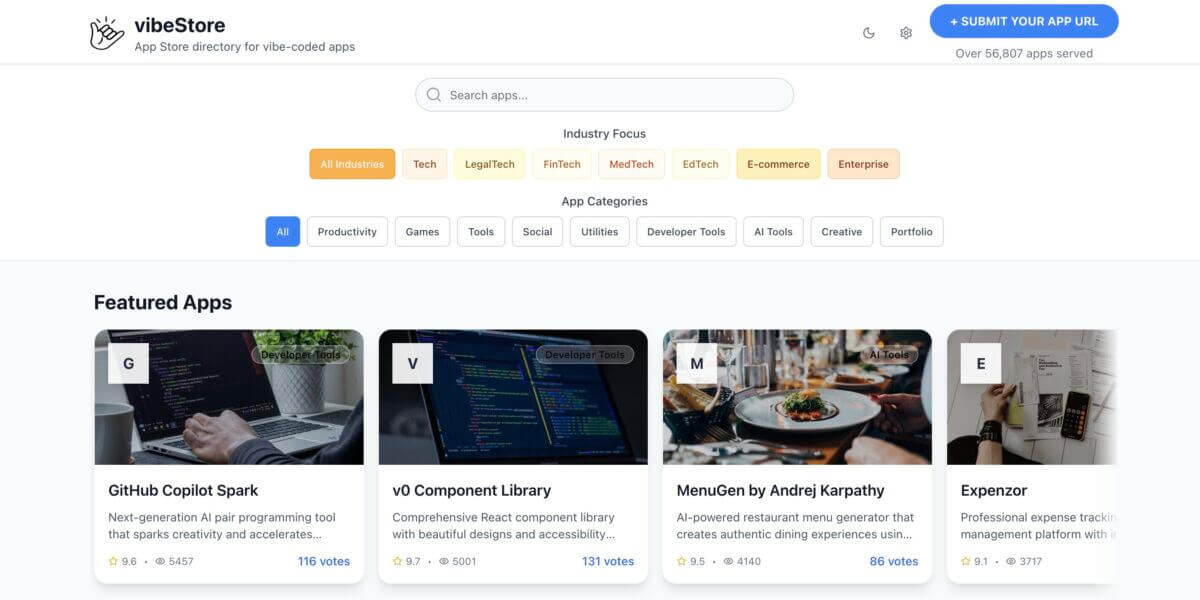Click the Industry Focus label
The width and height of the screenshot is (1200, 600).
point(604,134)
